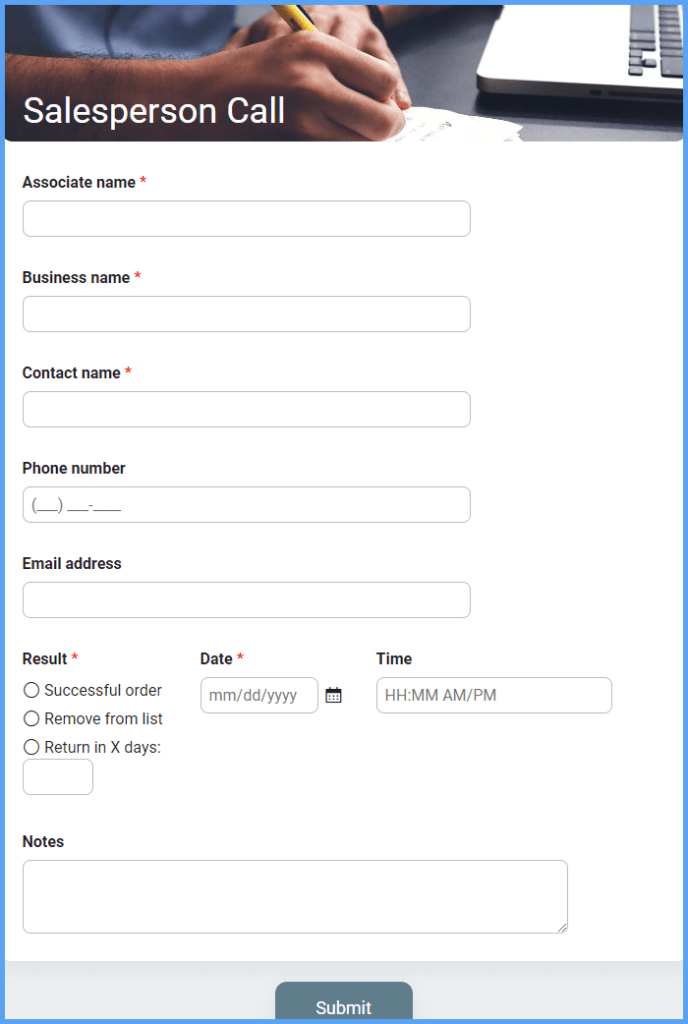
Task: Focus the Contact name input field
Action: pos(246,409)
